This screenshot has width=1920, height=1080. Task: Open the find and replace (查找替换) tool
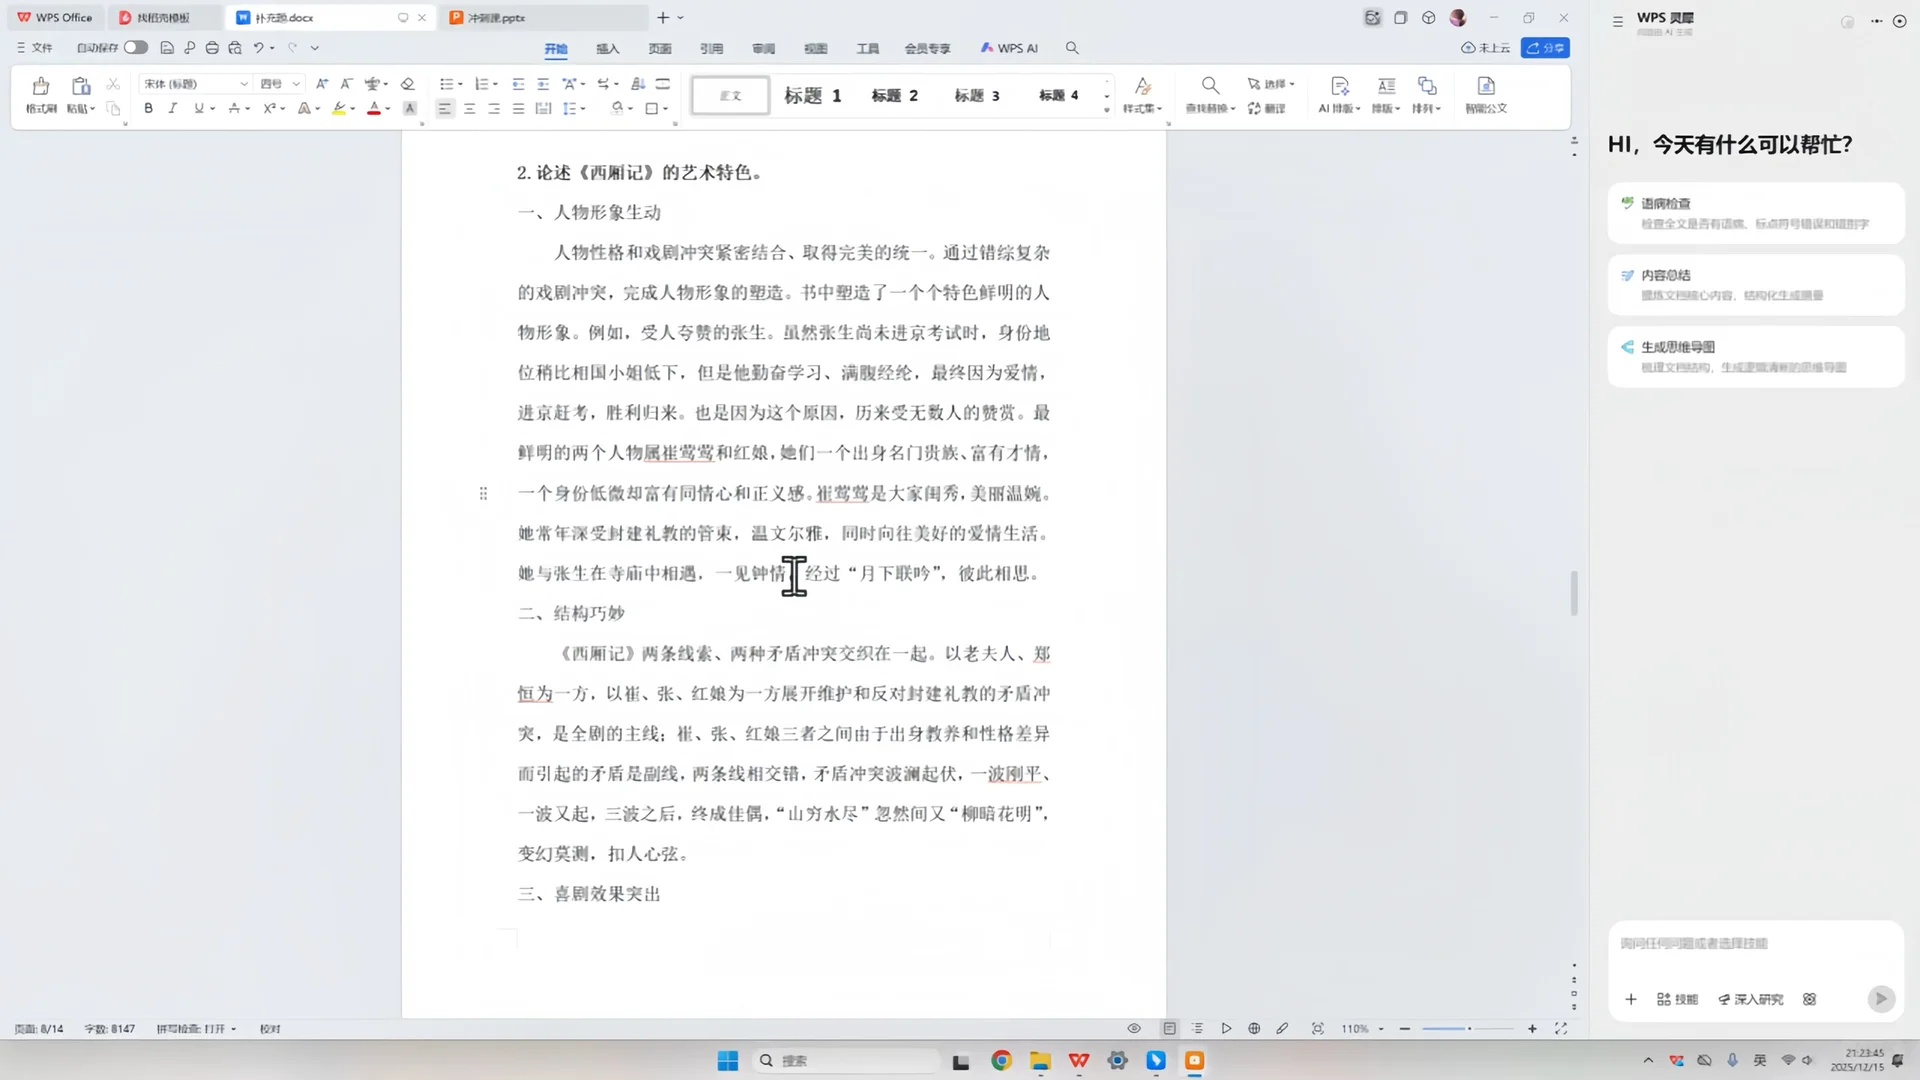1210,95
